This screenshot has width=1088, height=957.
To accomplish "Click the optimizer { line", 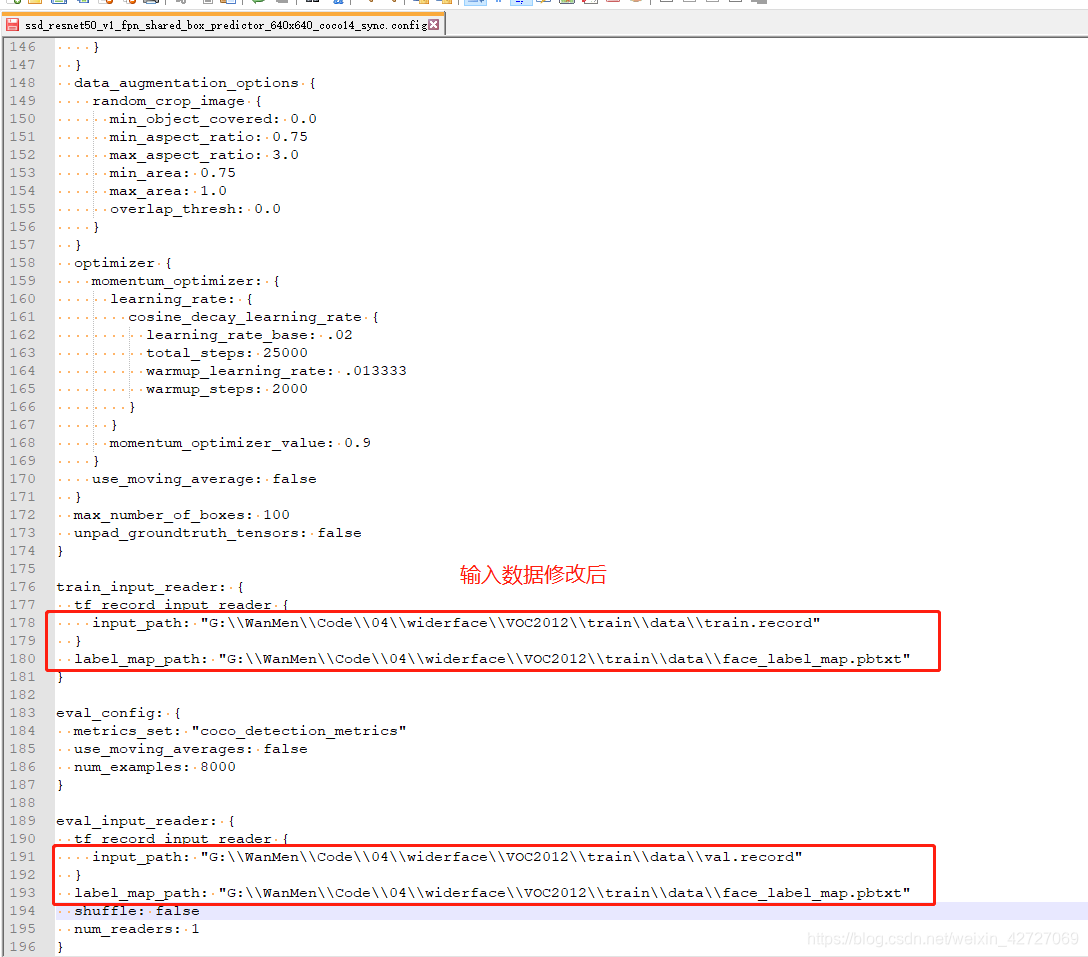I will (123, 264).
